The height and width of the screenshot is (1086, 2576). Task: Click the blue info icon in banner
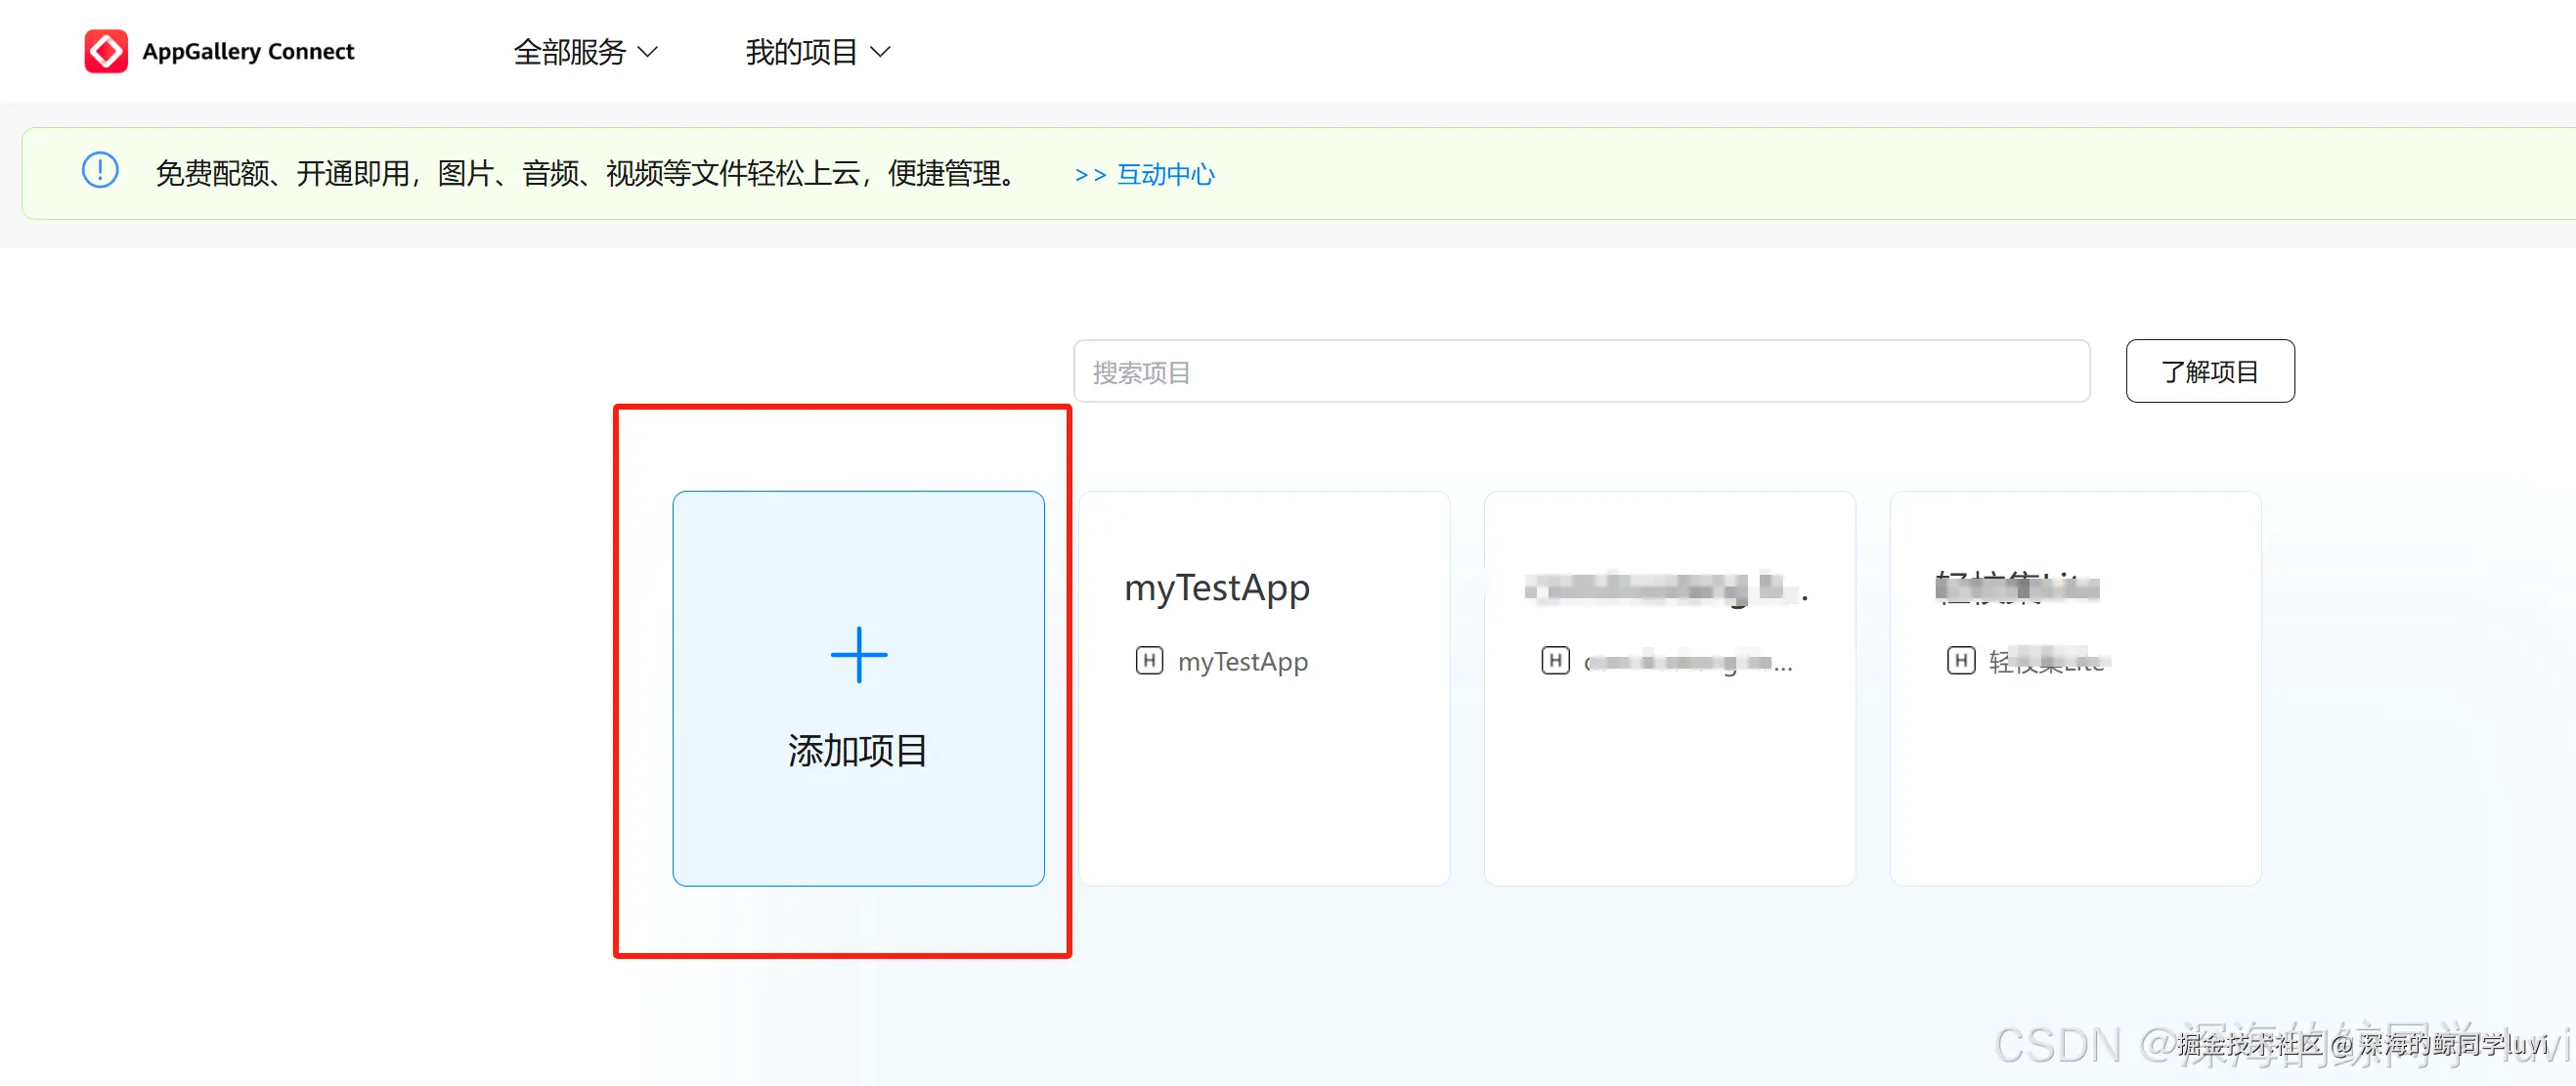[x=100, y=171]
